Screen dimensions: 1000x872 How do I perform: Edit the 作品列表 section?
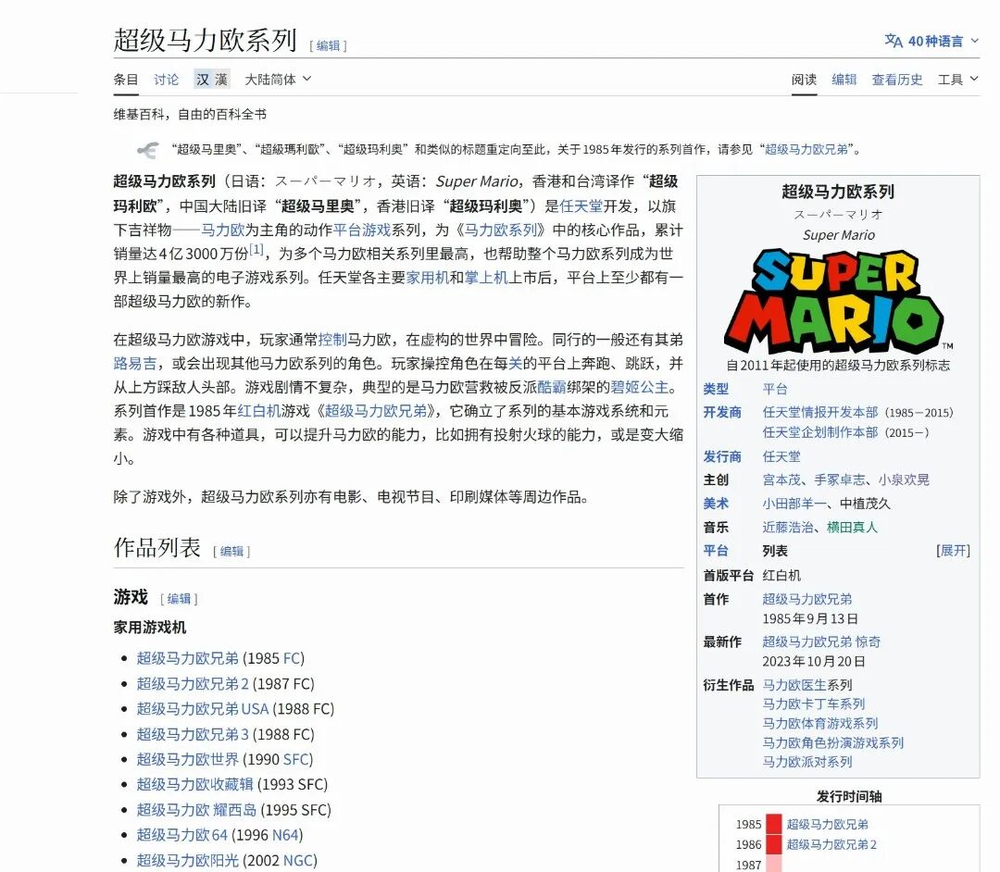(x=232, y=551)
